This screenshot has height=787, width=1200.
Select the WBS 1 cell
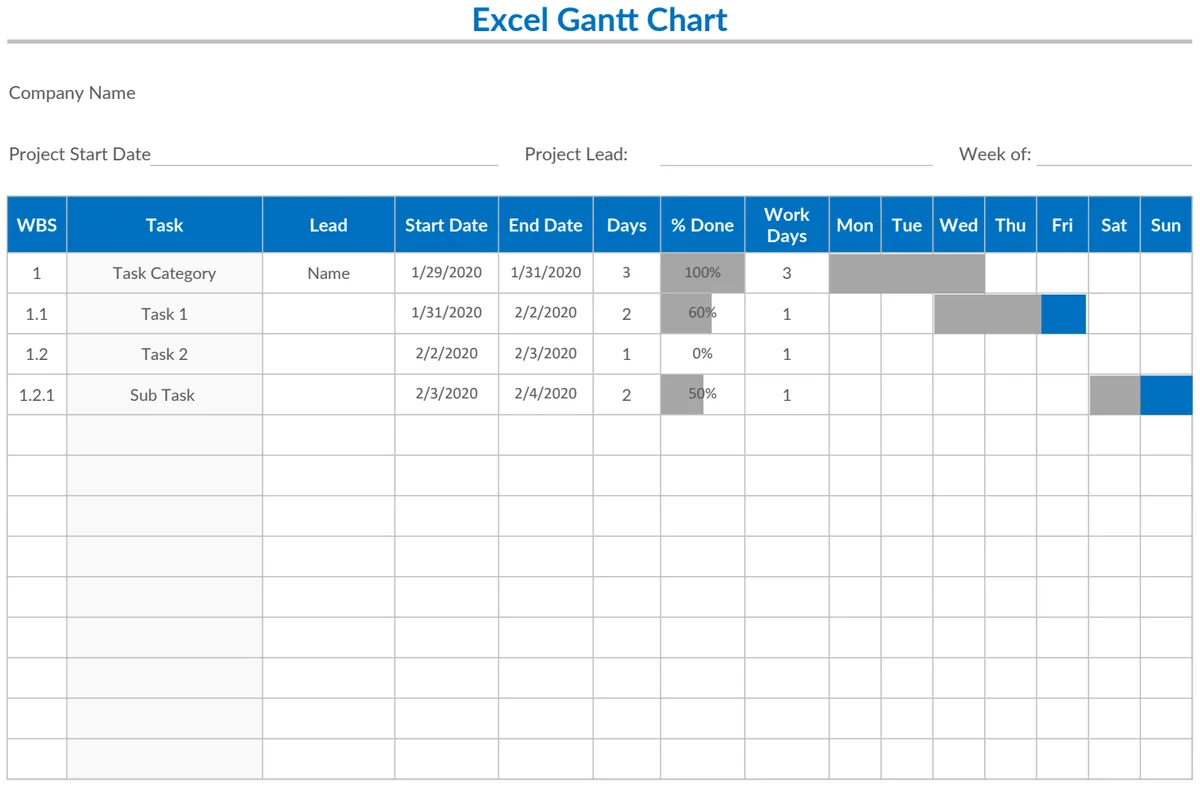click(37, 273)
